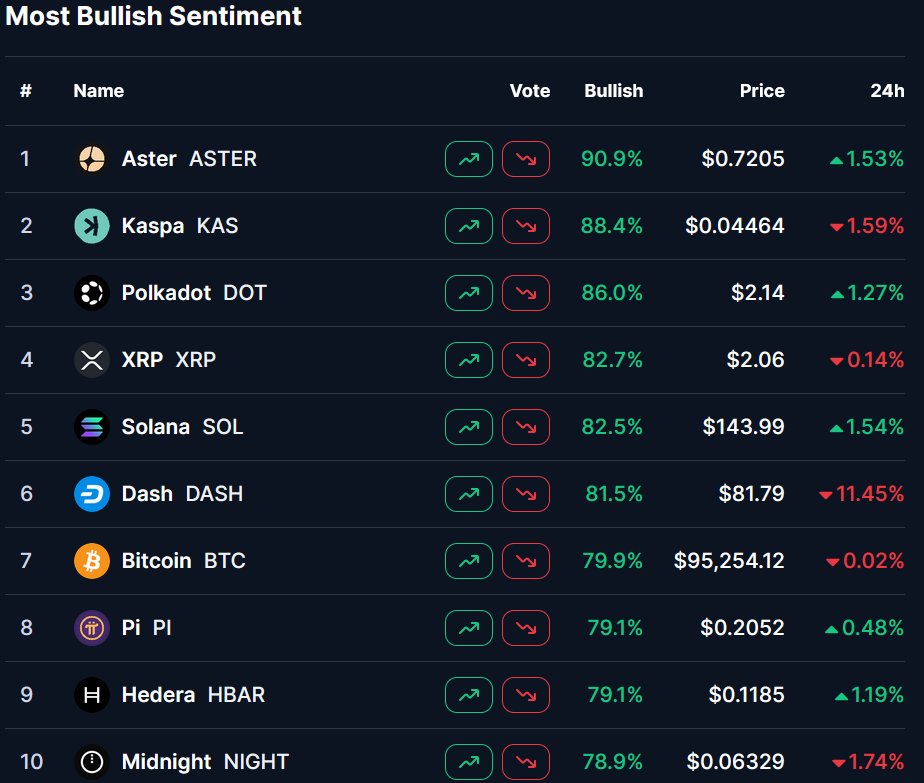The image size is (924, 783).
Task: Click the Dash coin logo icon
Action: [x=92, y=494]
